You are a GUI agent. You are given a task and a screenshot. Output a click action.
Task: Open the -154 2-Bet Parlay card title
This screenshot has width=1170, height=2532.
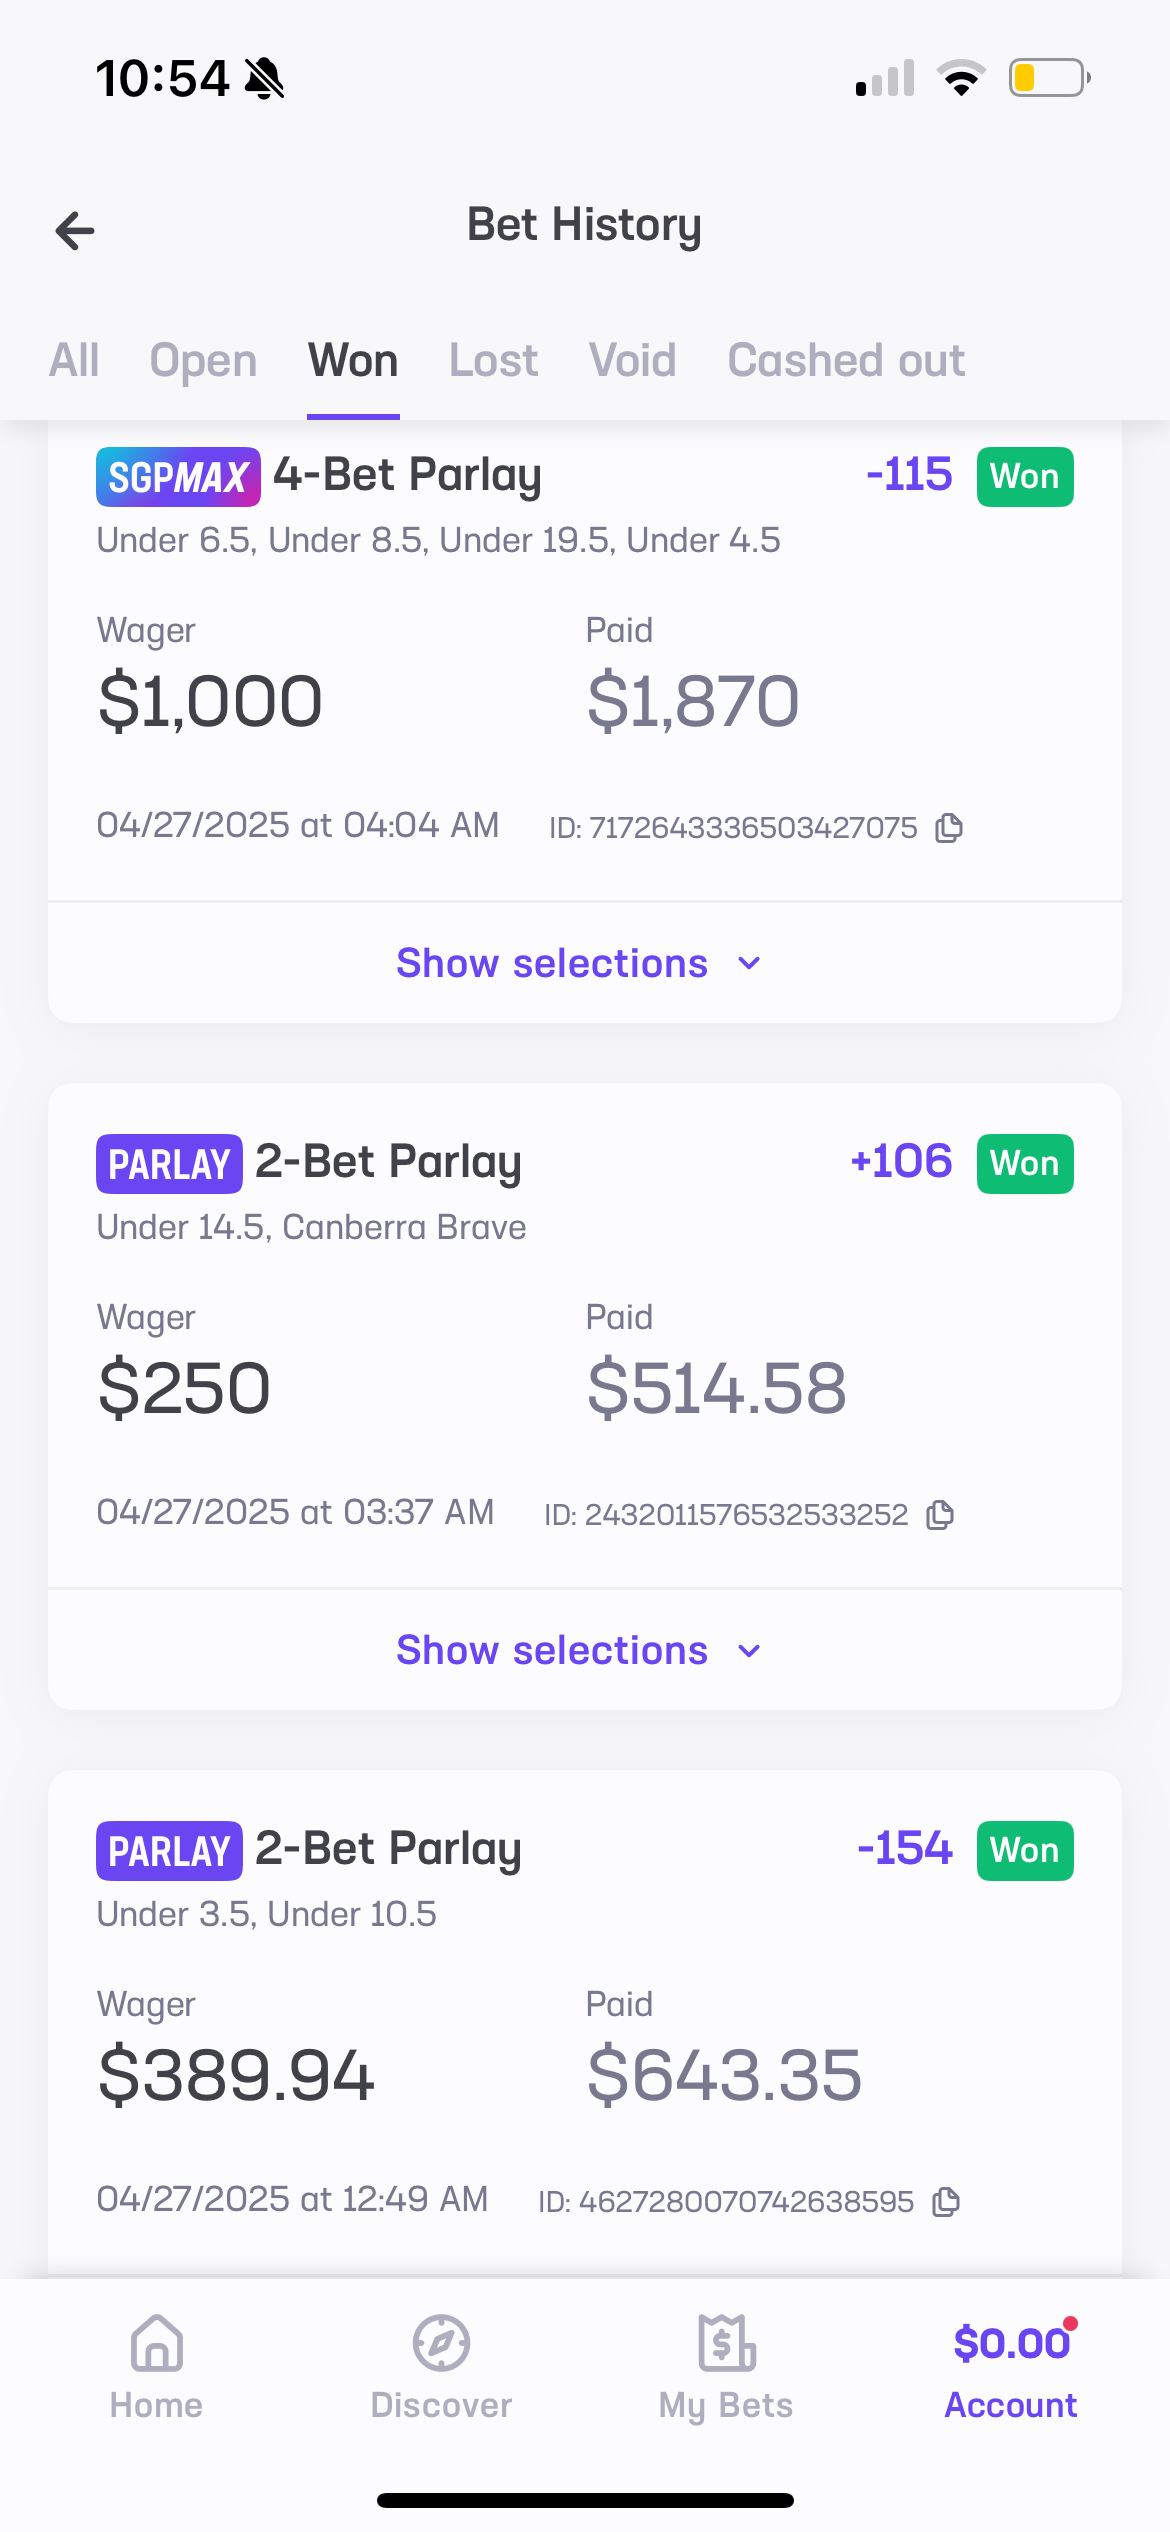[x=388, y=1849]
